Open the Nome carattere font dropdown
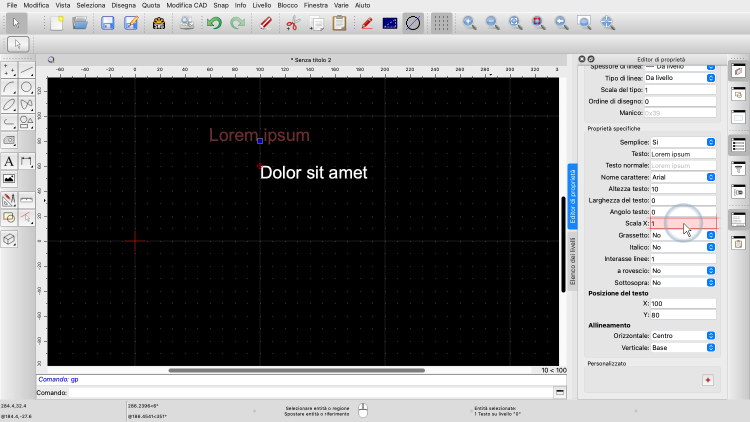The image size is (750, 422). pyautogui.click(x=683, y=177)
